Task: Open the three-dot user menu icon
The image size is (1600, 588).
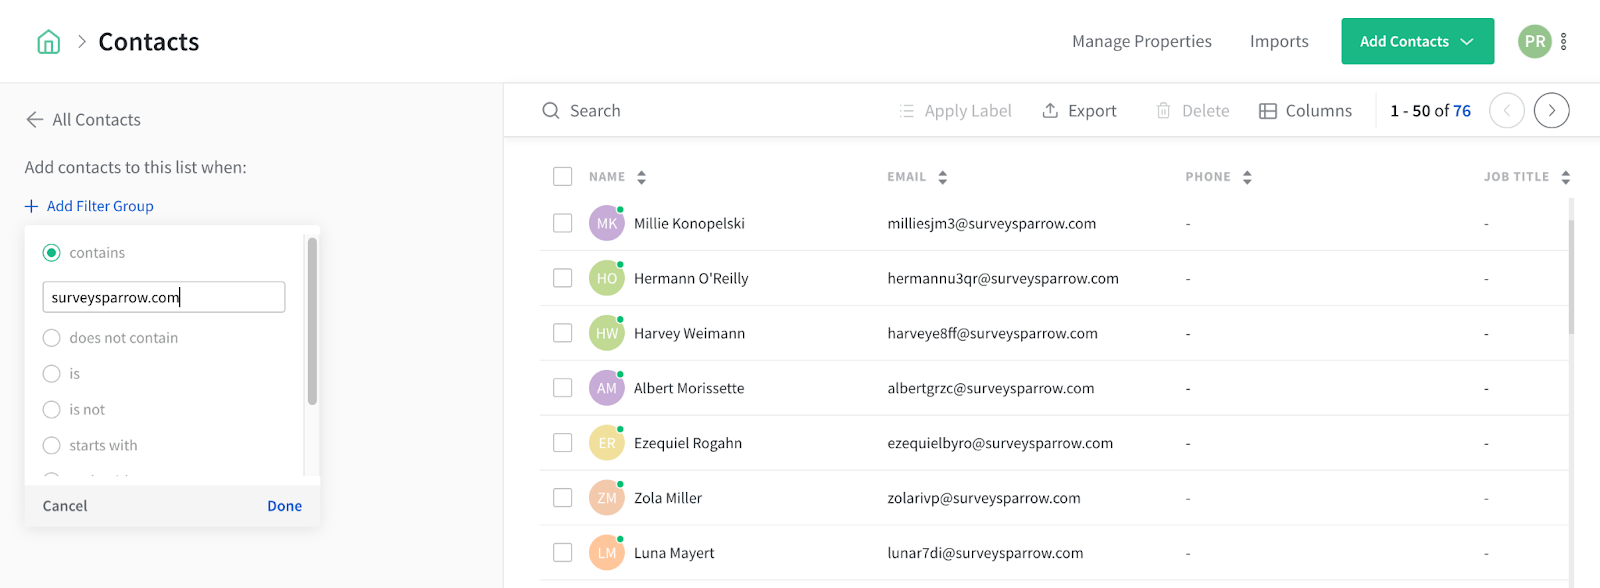Action: click(1564, 42)
